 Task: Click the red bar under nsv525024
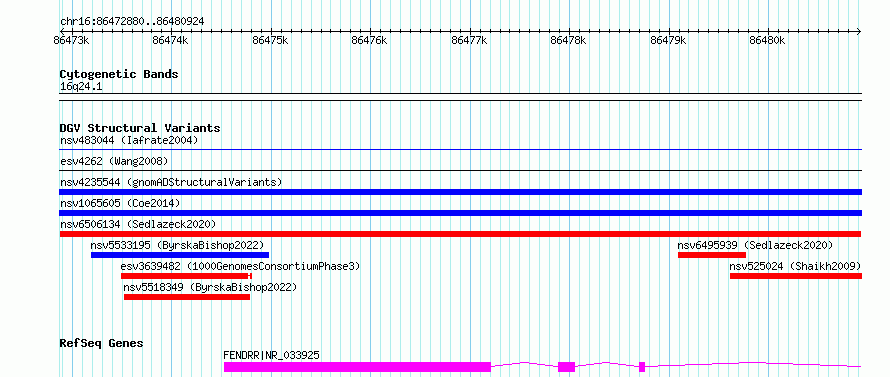(796, 276)
